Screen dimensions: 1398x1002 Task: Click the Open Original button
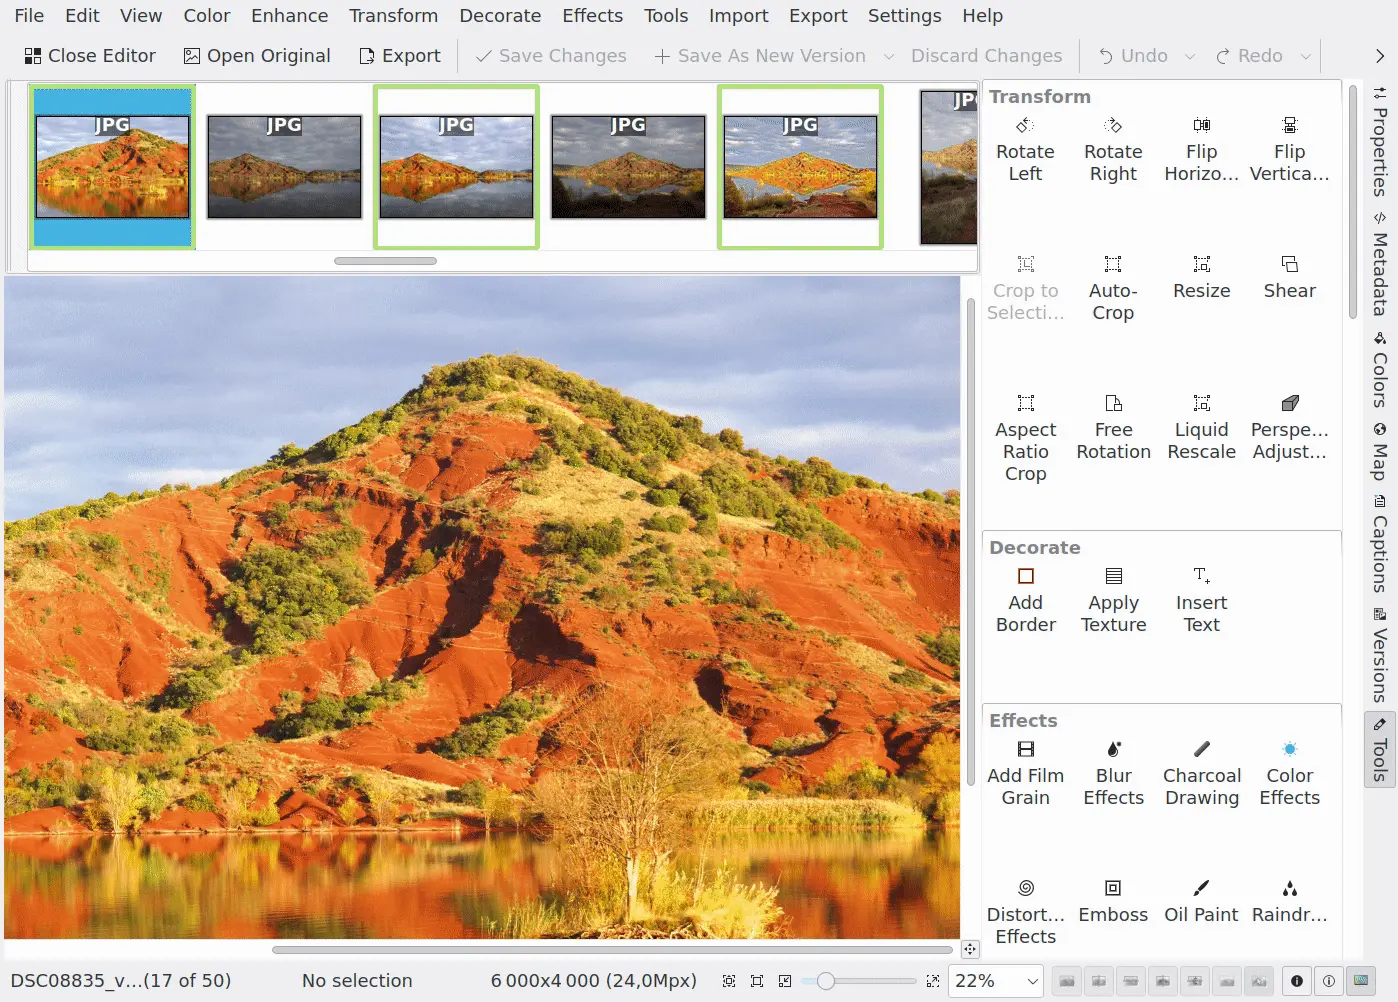pos(257,56)
